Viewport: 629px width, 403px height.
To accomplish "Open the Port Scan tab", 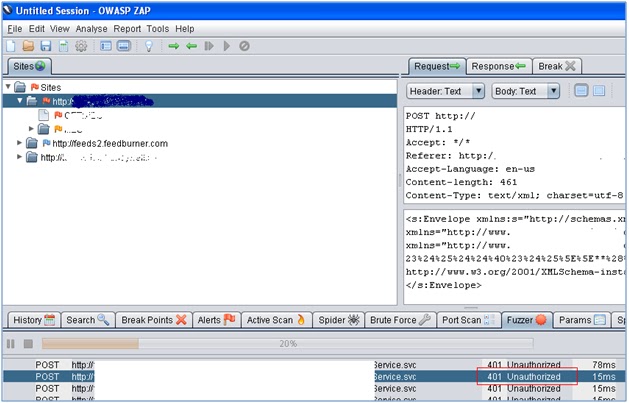I will pos(469,320).
